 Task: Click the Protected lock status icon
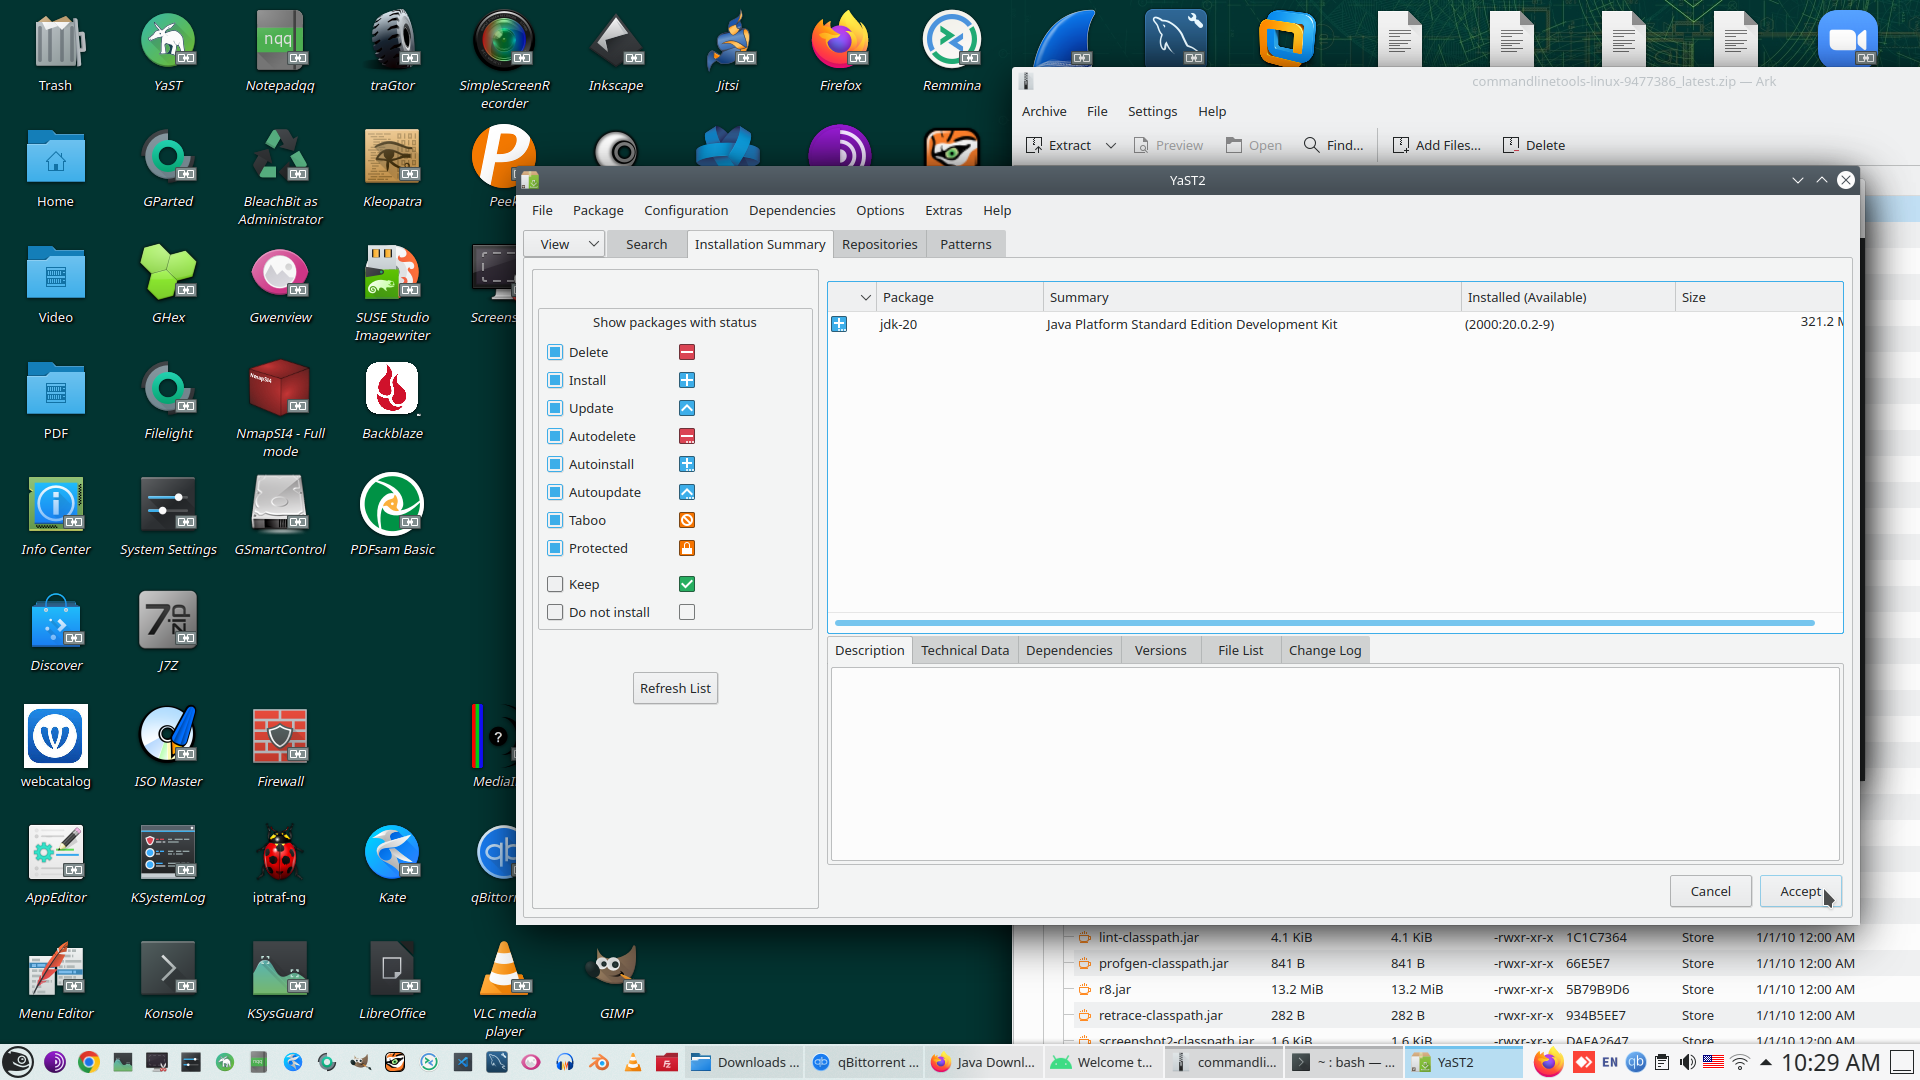click(687, 548)
